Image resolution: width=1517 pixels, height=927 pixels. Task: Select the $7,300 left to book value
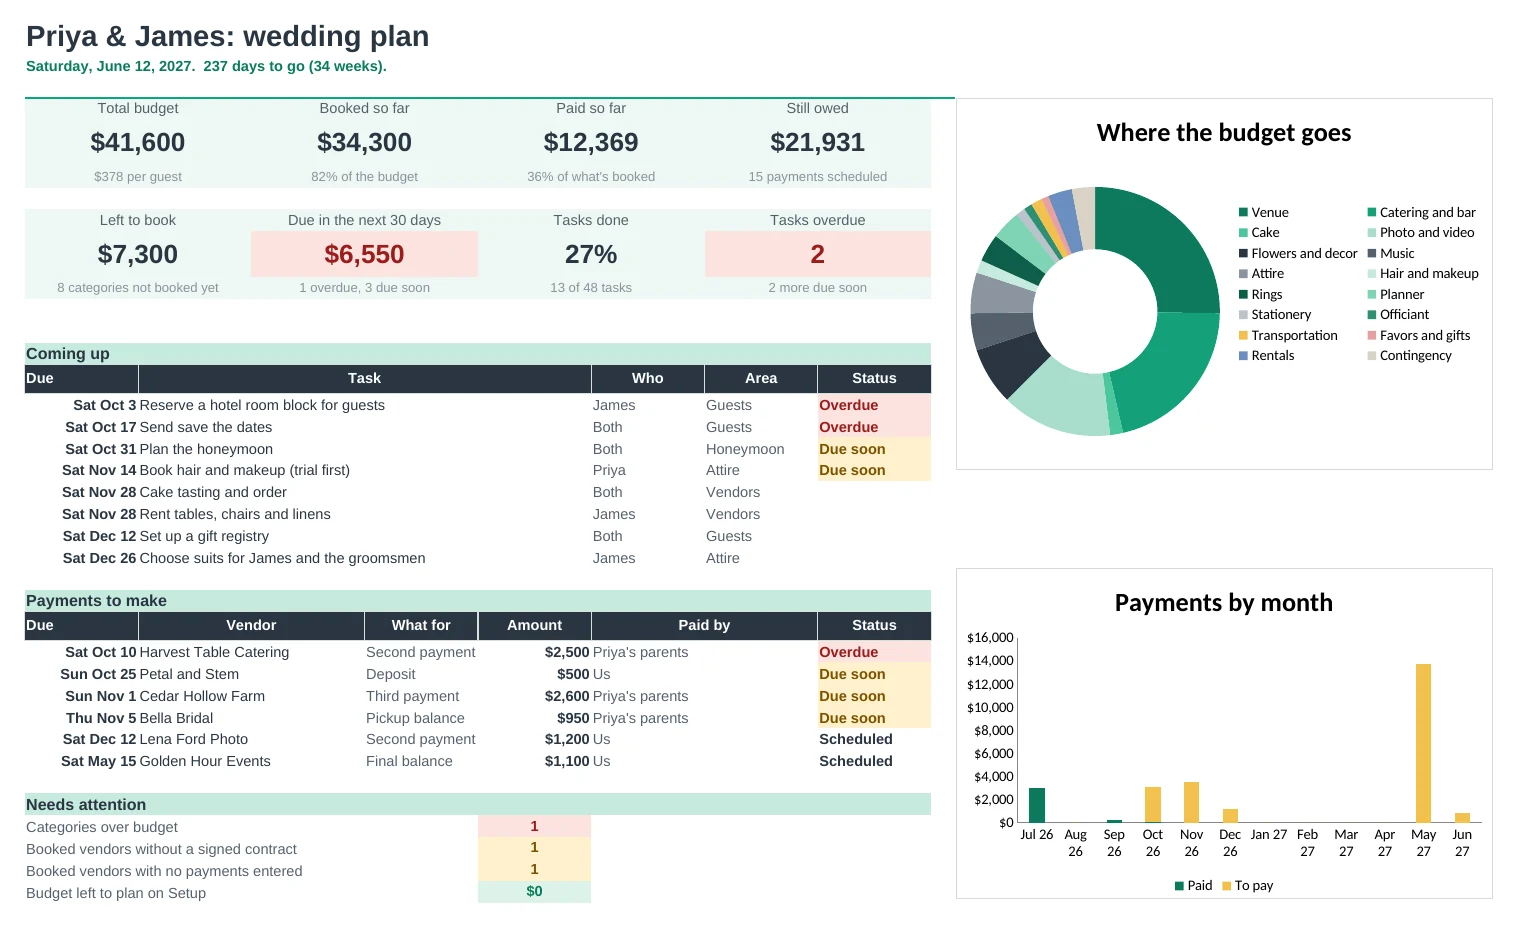(x=138, y=255)
